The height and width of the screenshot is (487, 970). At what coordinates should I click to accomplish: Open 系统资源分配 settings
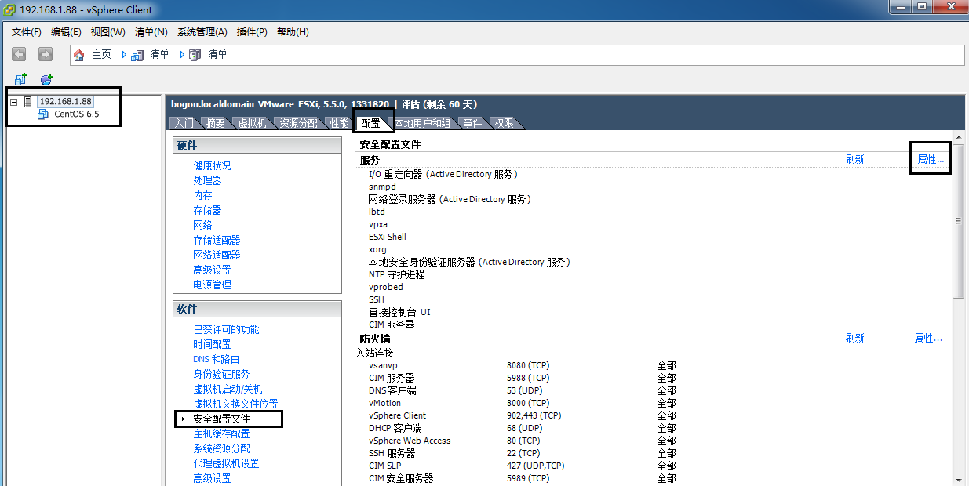tap(221, 449)
